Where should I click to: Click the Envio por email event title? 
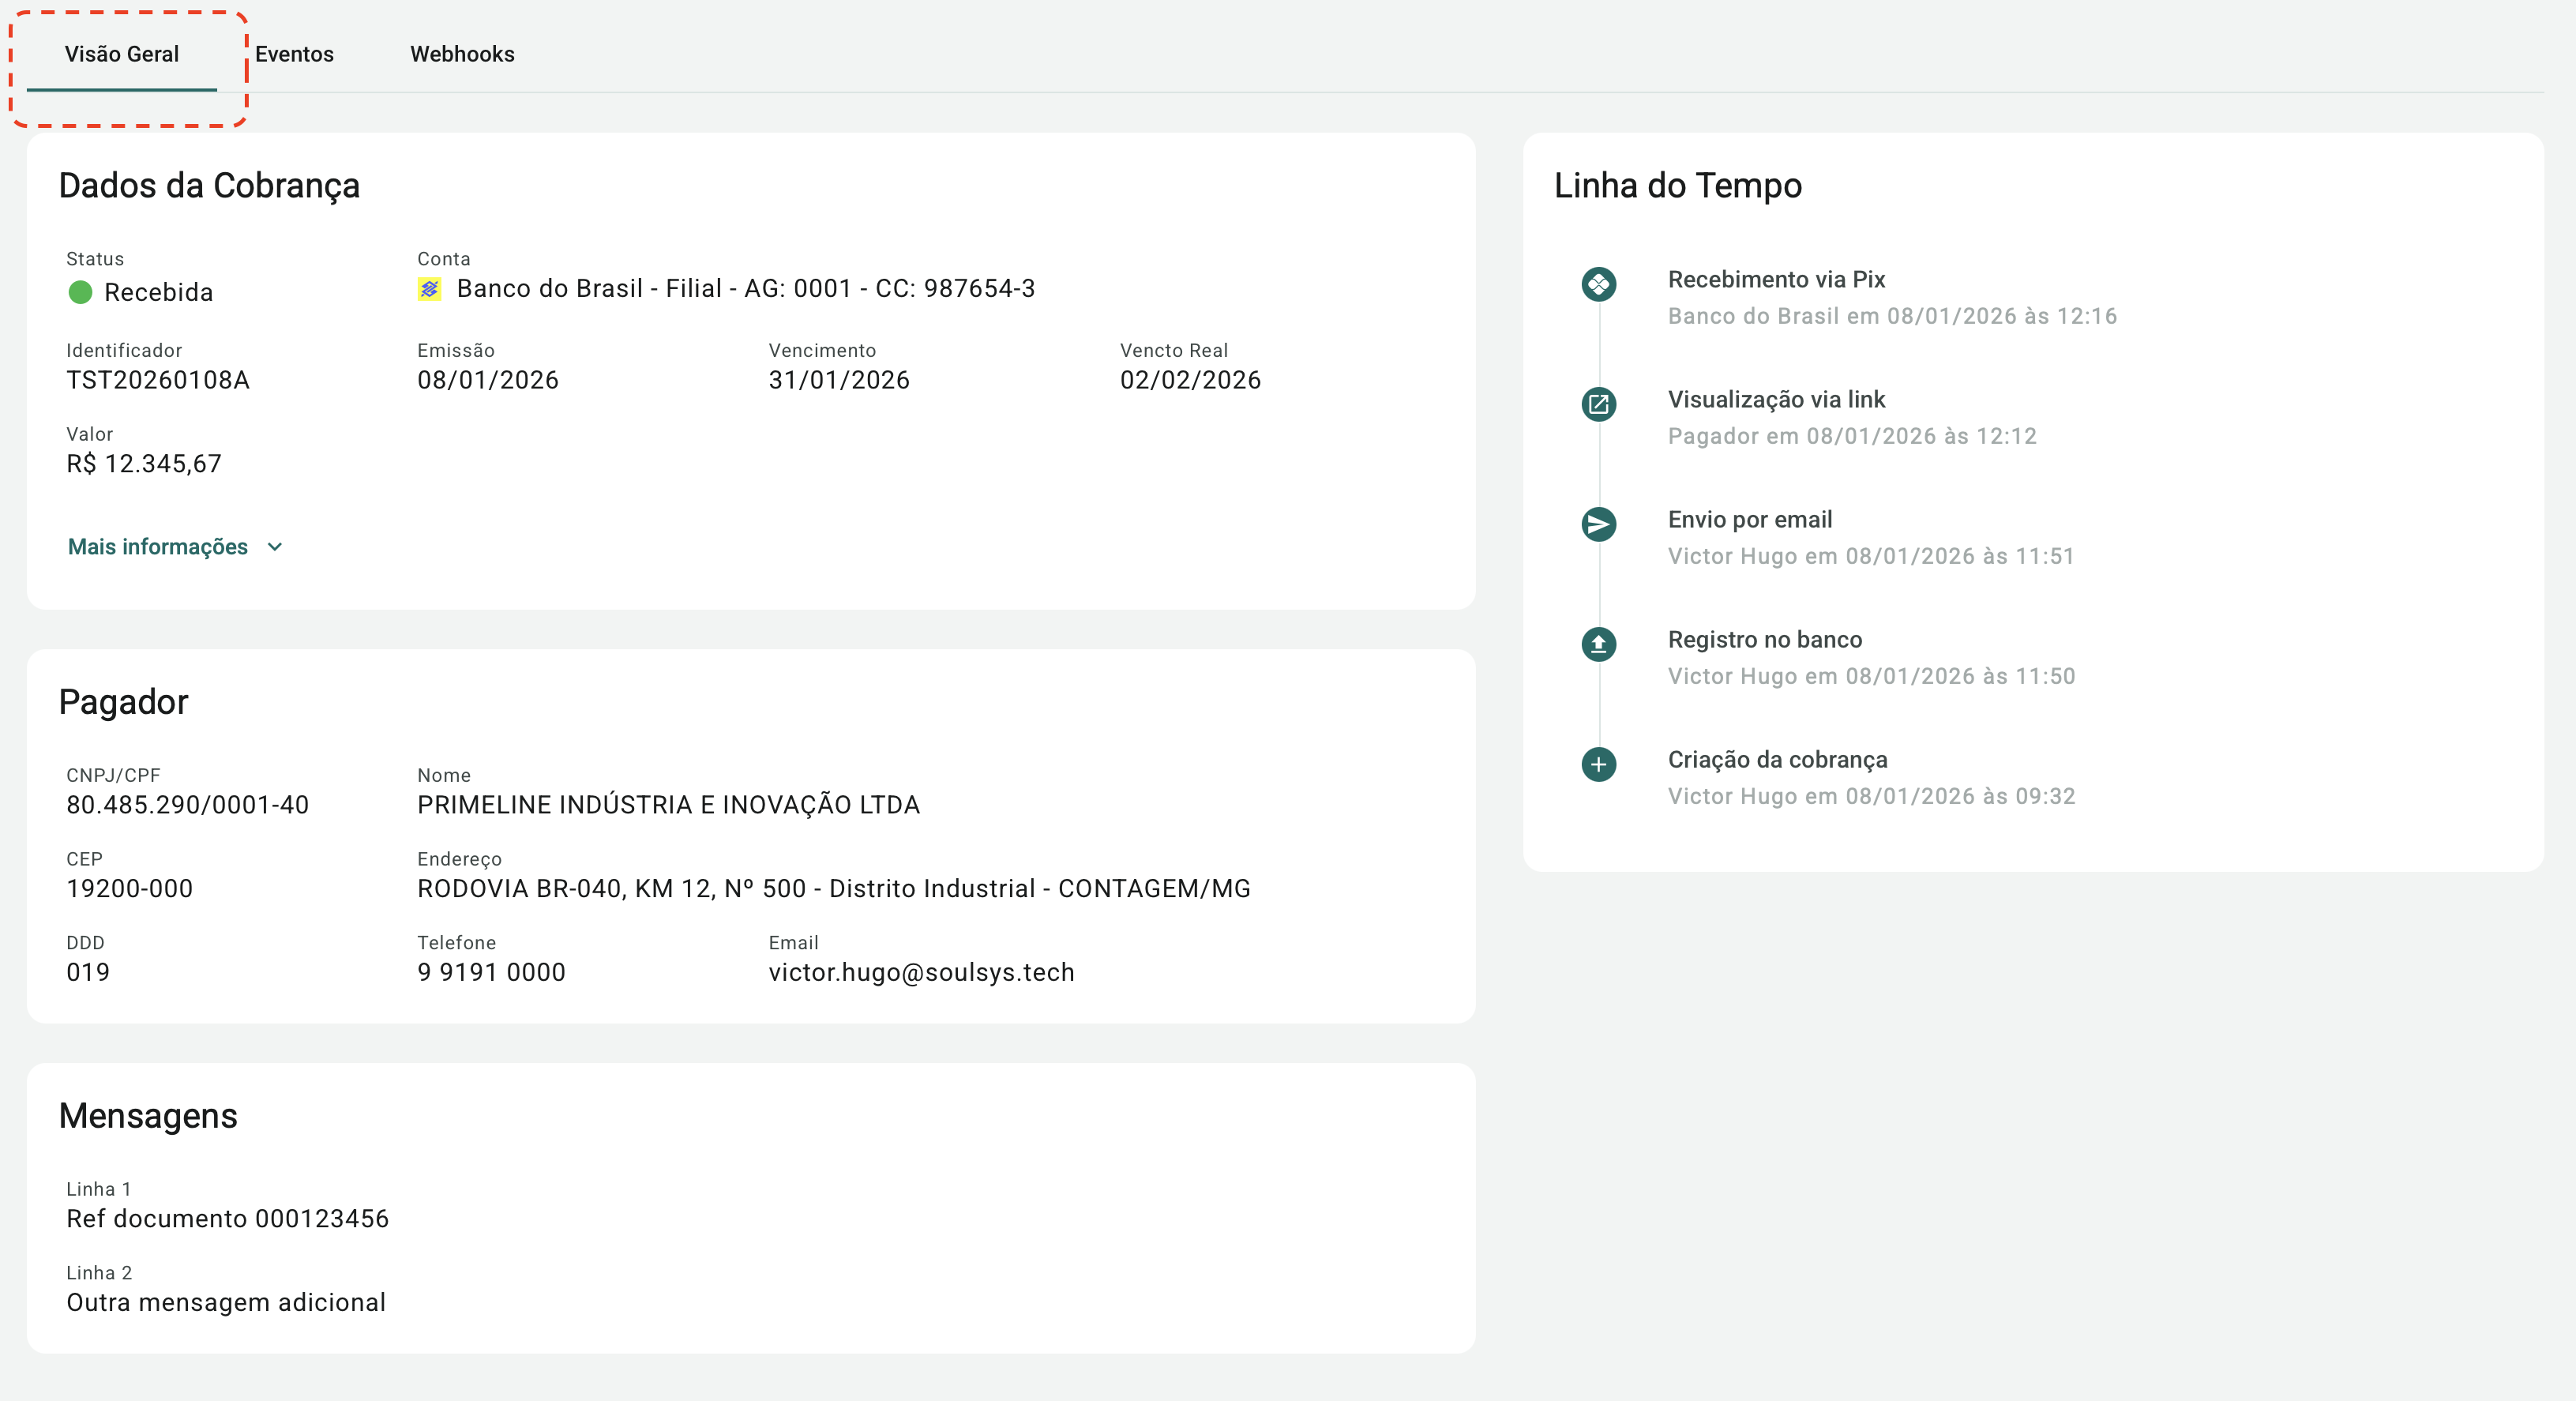(x=1749, y=520)
